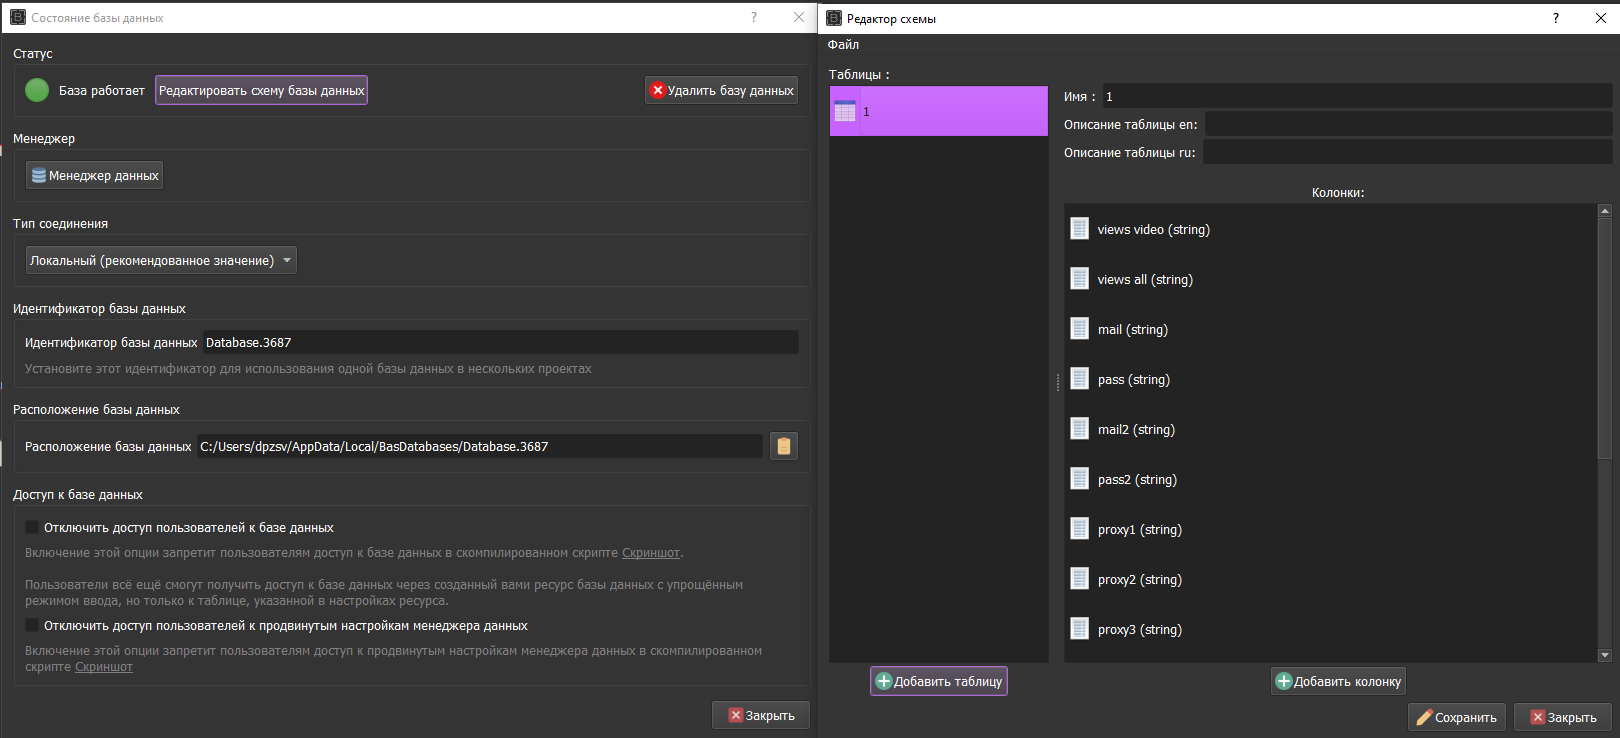Click the proxy3 column icon
Screen dimensions: 1620x738
[1080, 629]
